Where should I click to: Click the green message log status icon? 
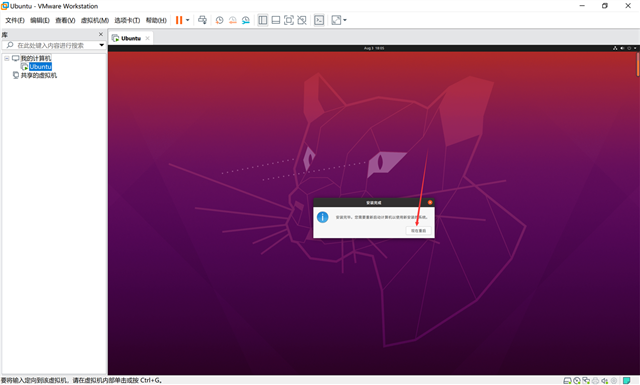point(627,381)
